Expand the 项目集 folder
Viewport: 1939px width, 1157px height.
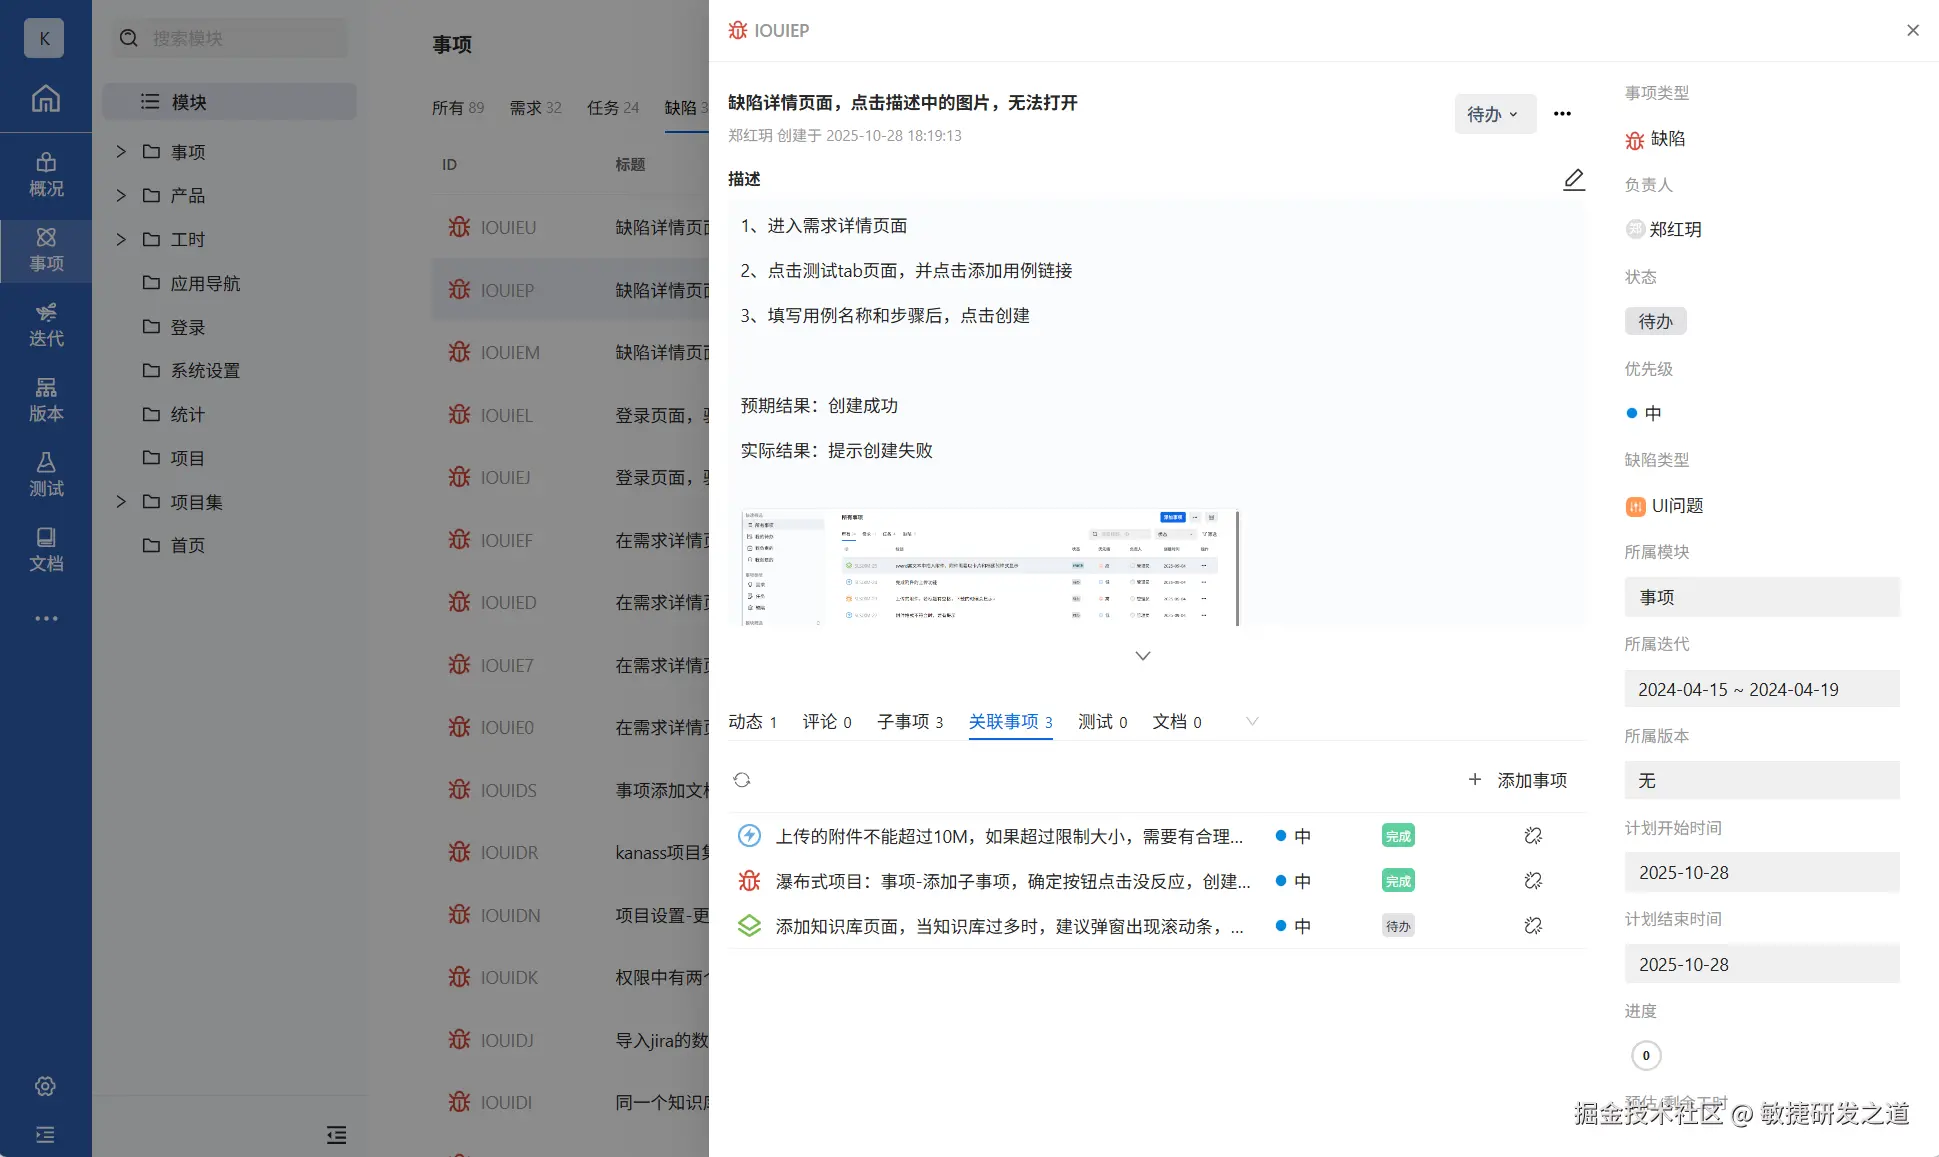(120, 502)
